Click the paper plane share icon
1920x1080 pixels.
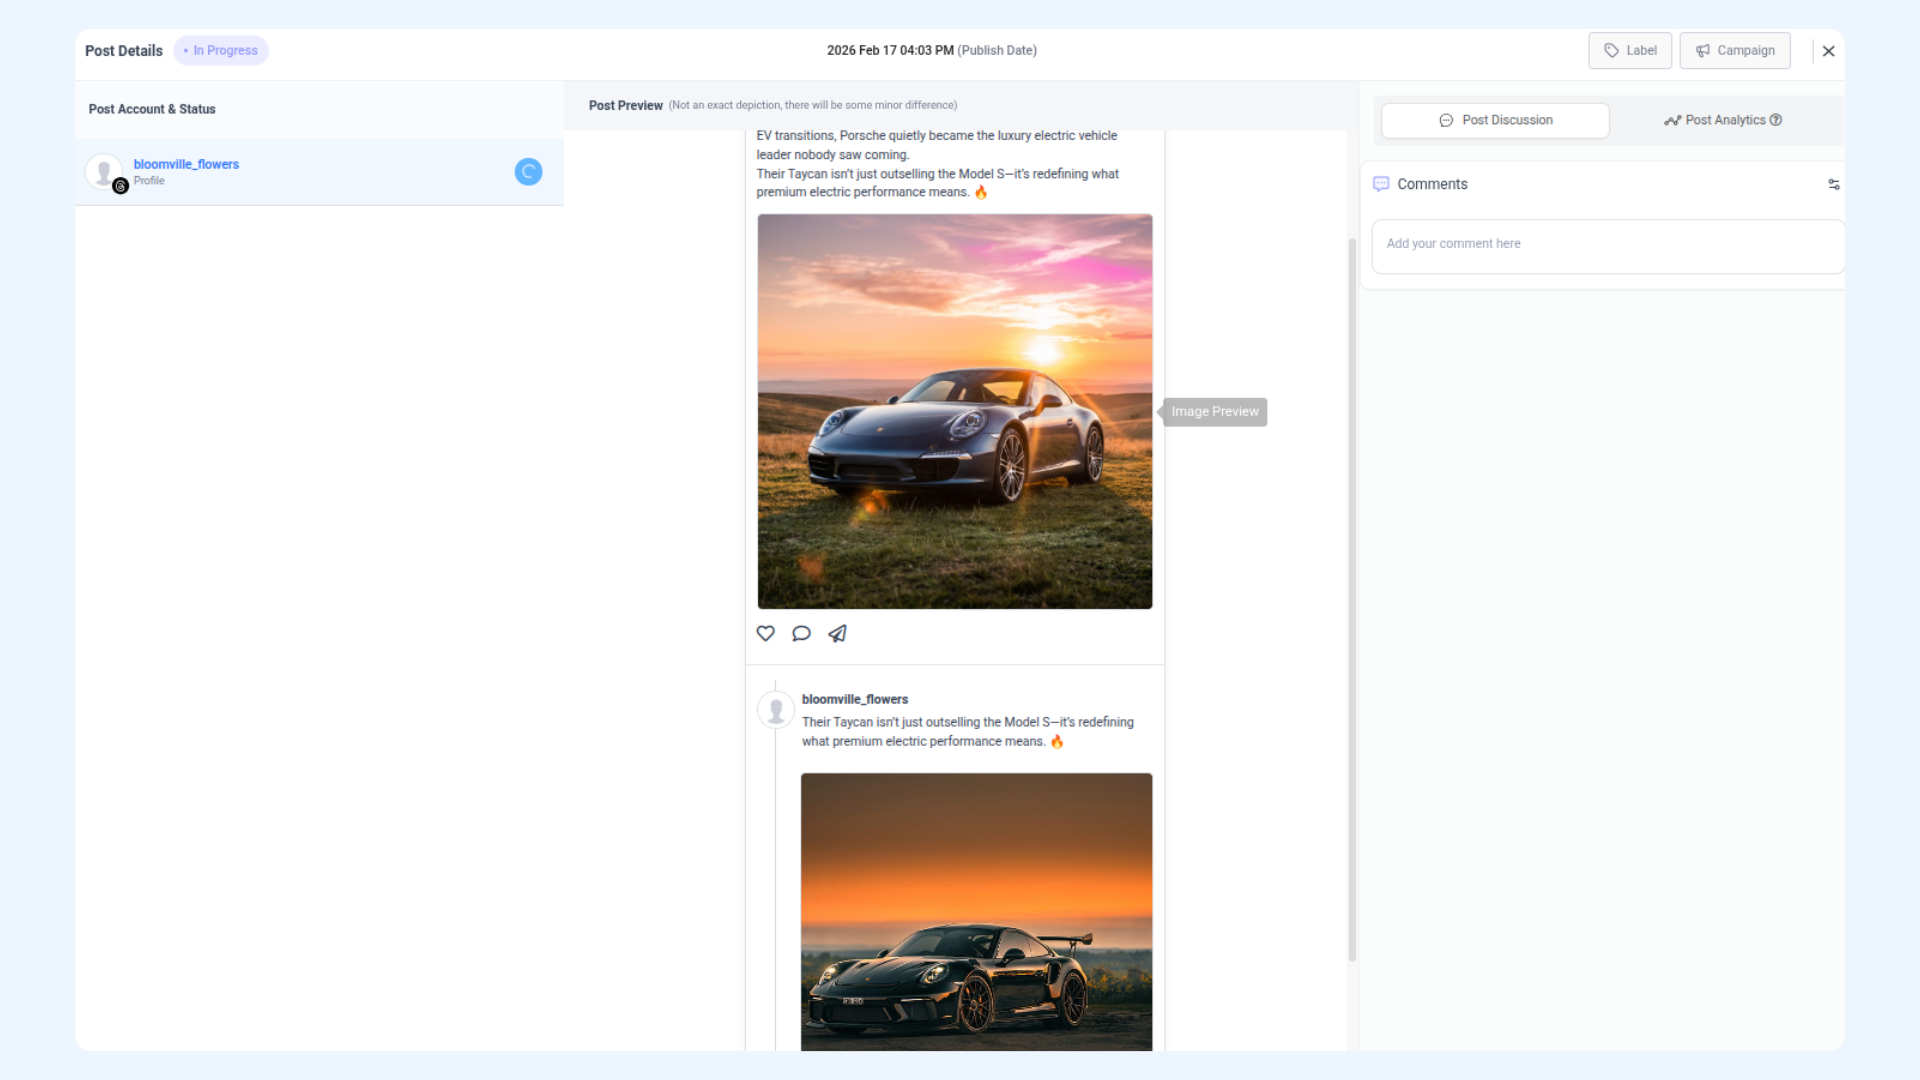(x=838, y=633)
